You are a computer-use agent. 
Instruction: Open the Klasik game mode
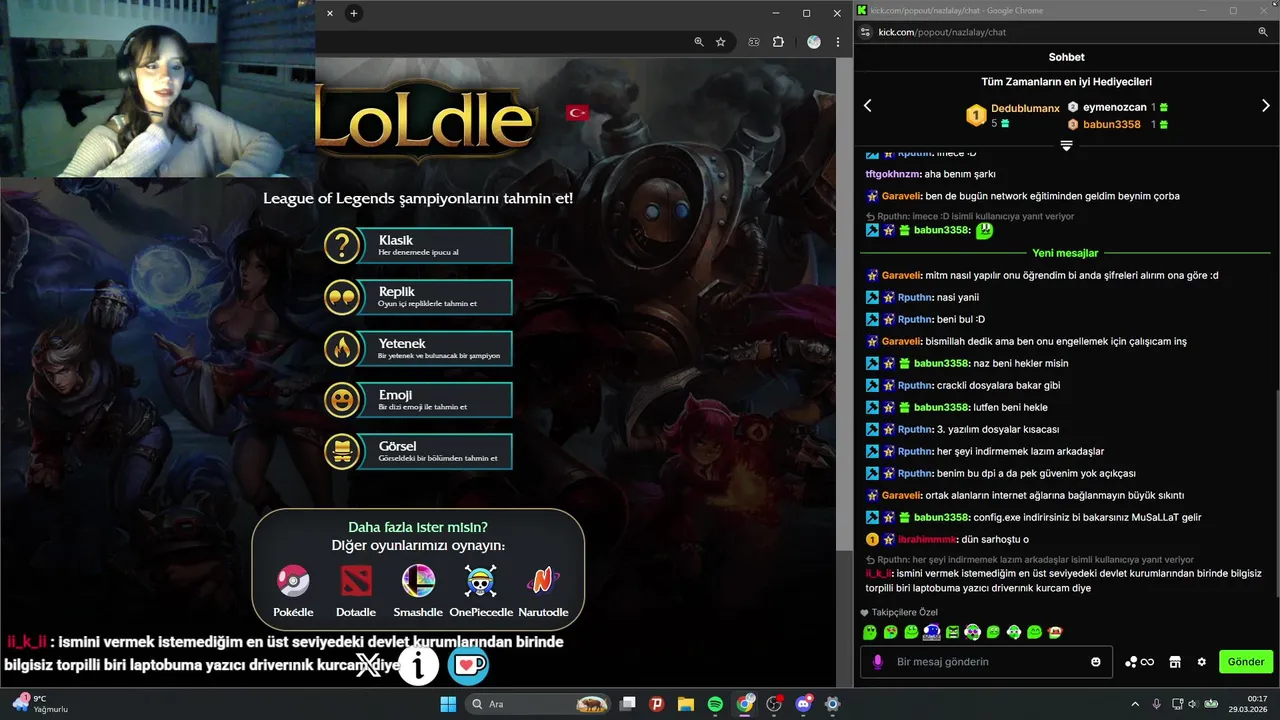click(418, 245)
